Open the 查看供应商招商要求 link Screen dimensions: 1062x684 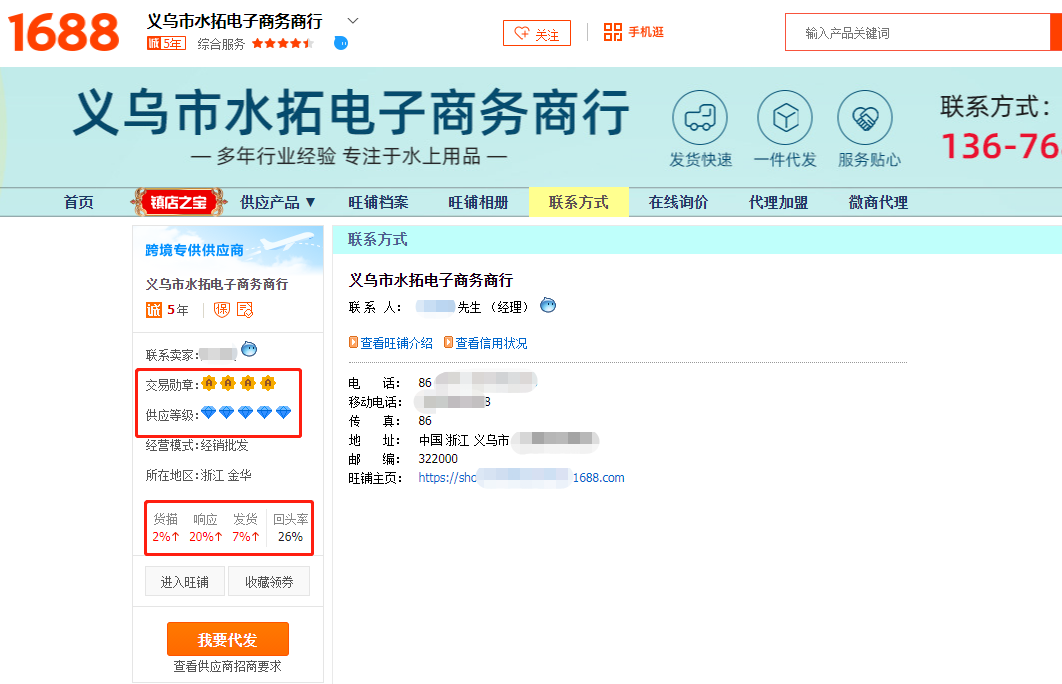[x=228, y=666]
